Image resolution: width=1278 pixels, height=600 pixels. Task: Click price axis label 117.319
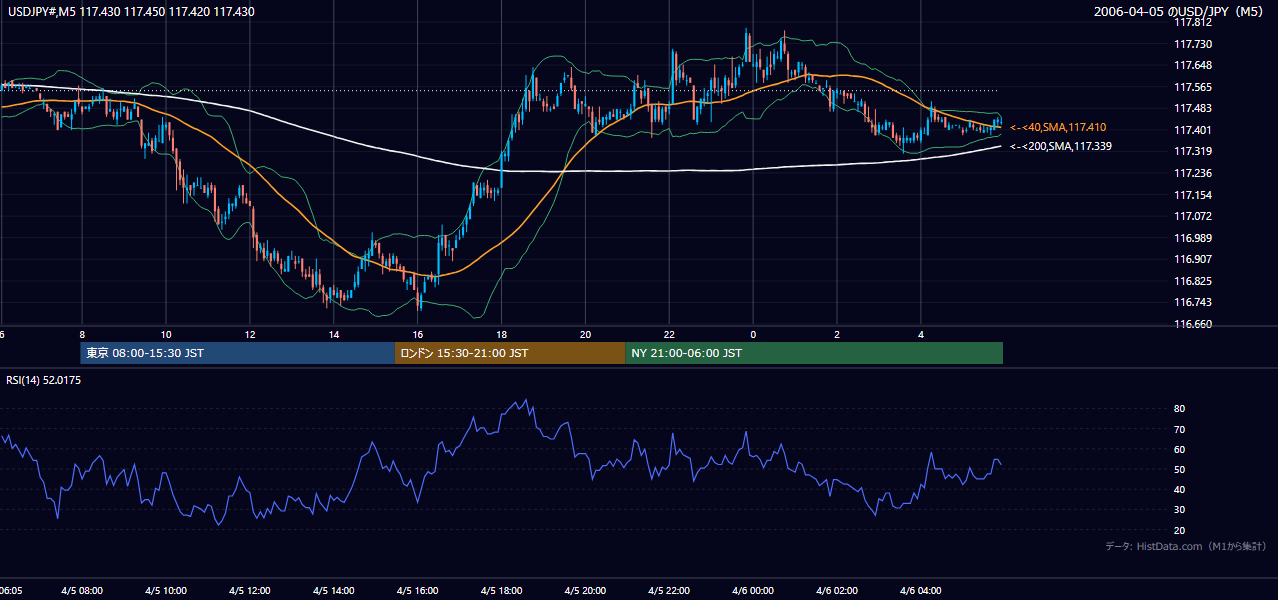point(1192,151)
